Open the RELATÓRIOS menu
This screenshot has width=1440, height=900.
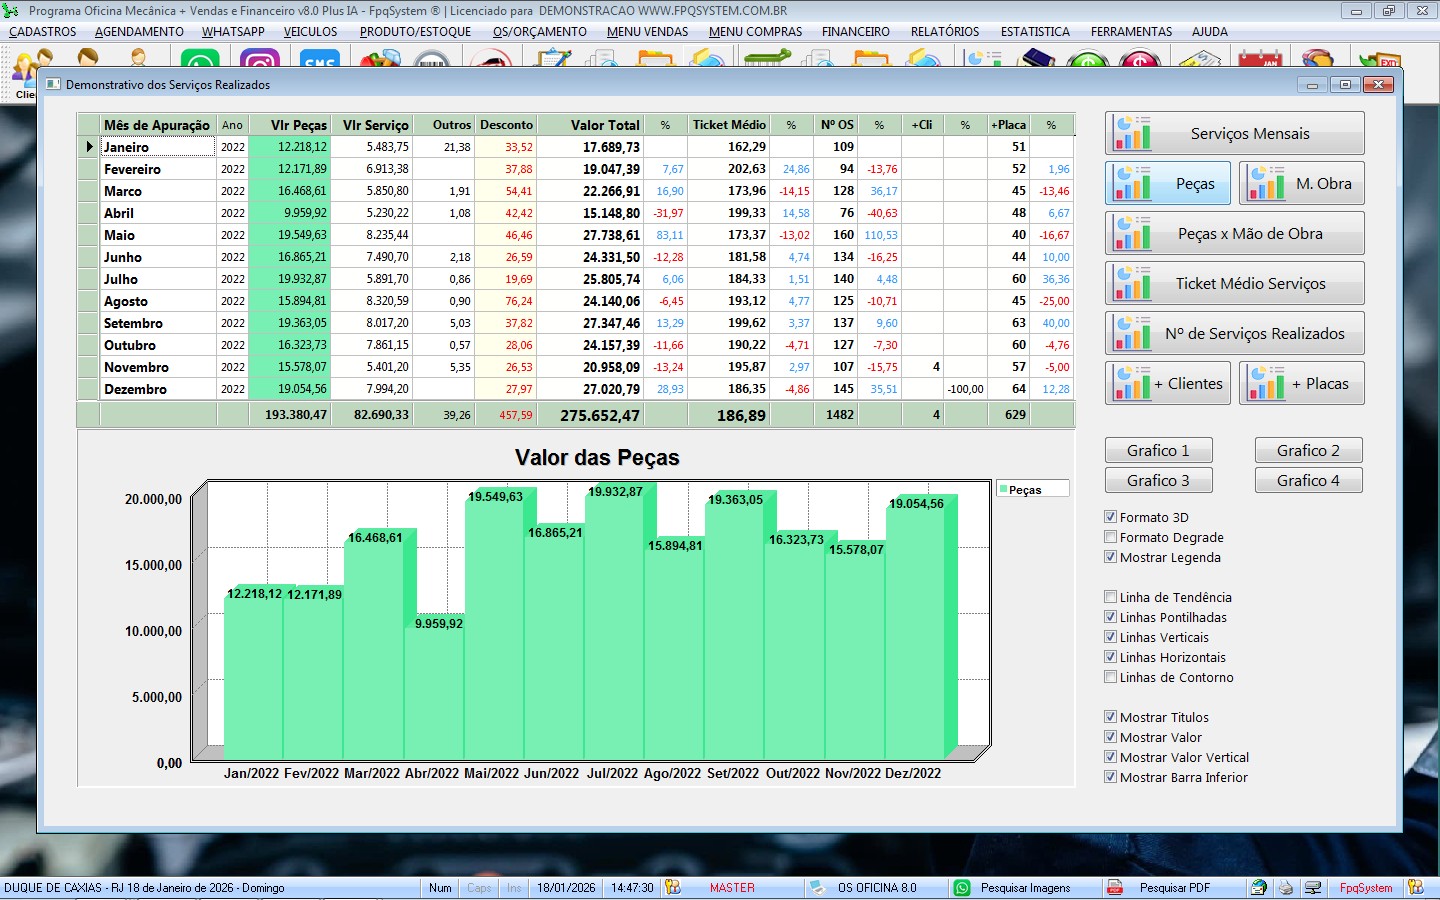tap(944, 32)
